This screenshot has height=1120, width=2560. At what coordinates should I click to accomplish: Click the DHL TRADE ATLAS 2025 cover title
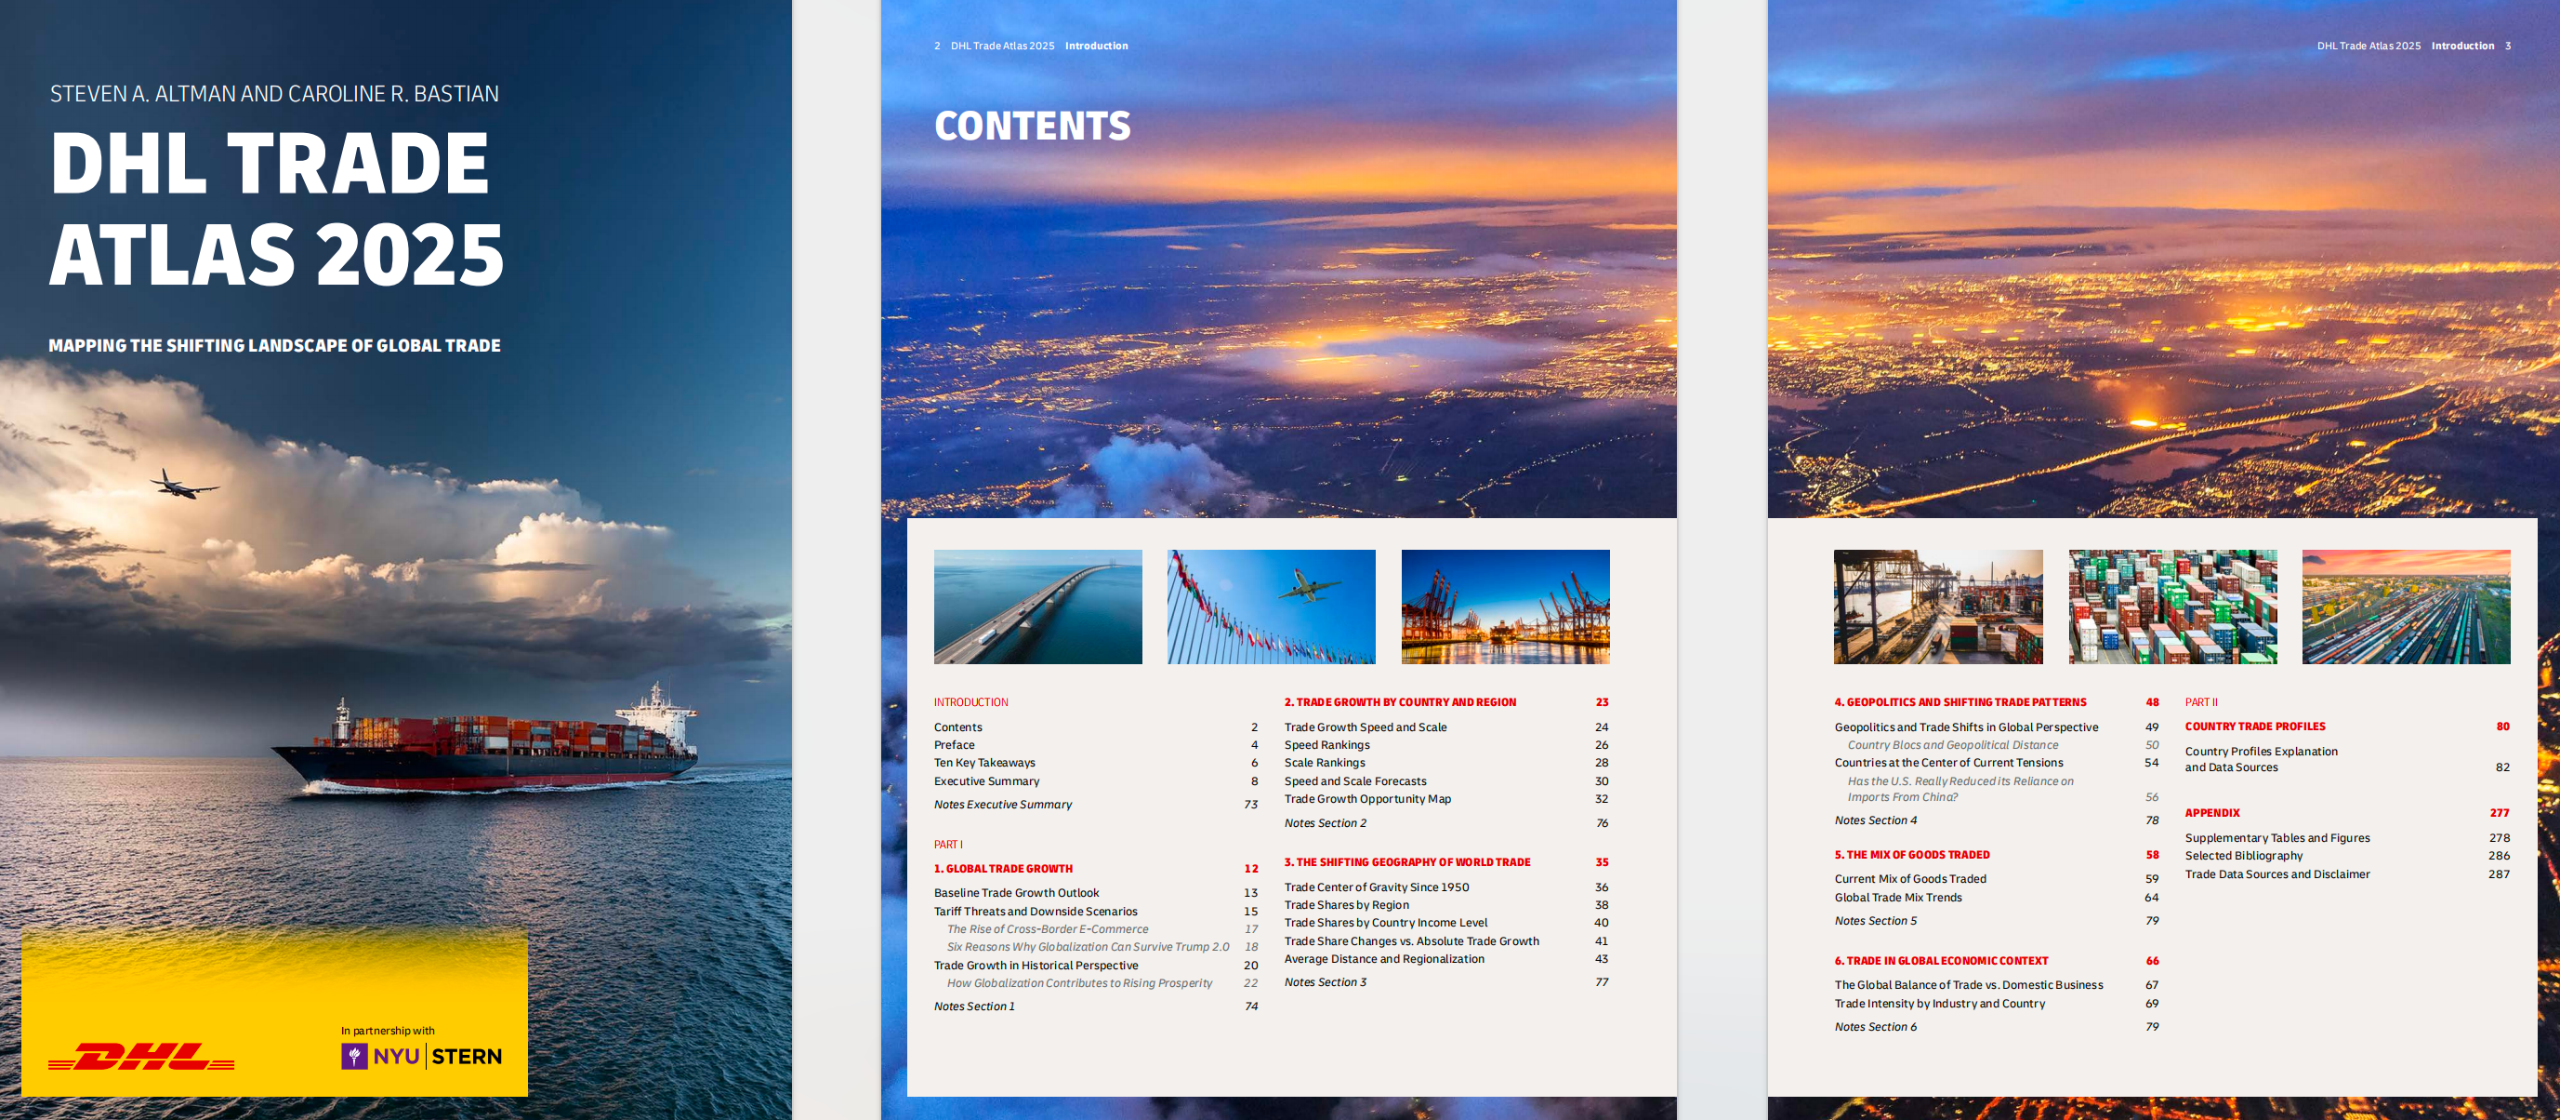(277, 208)
